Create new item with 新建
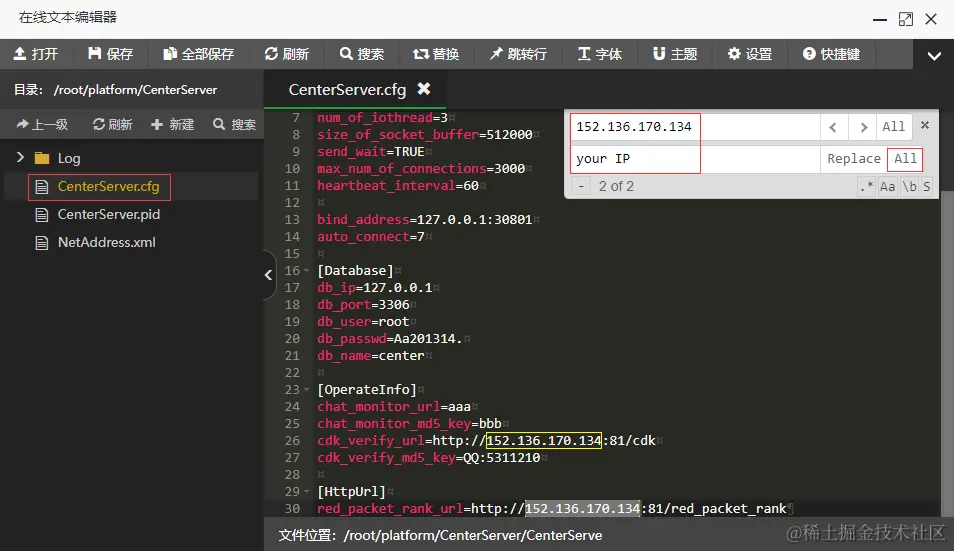 (x=172, y=125)
